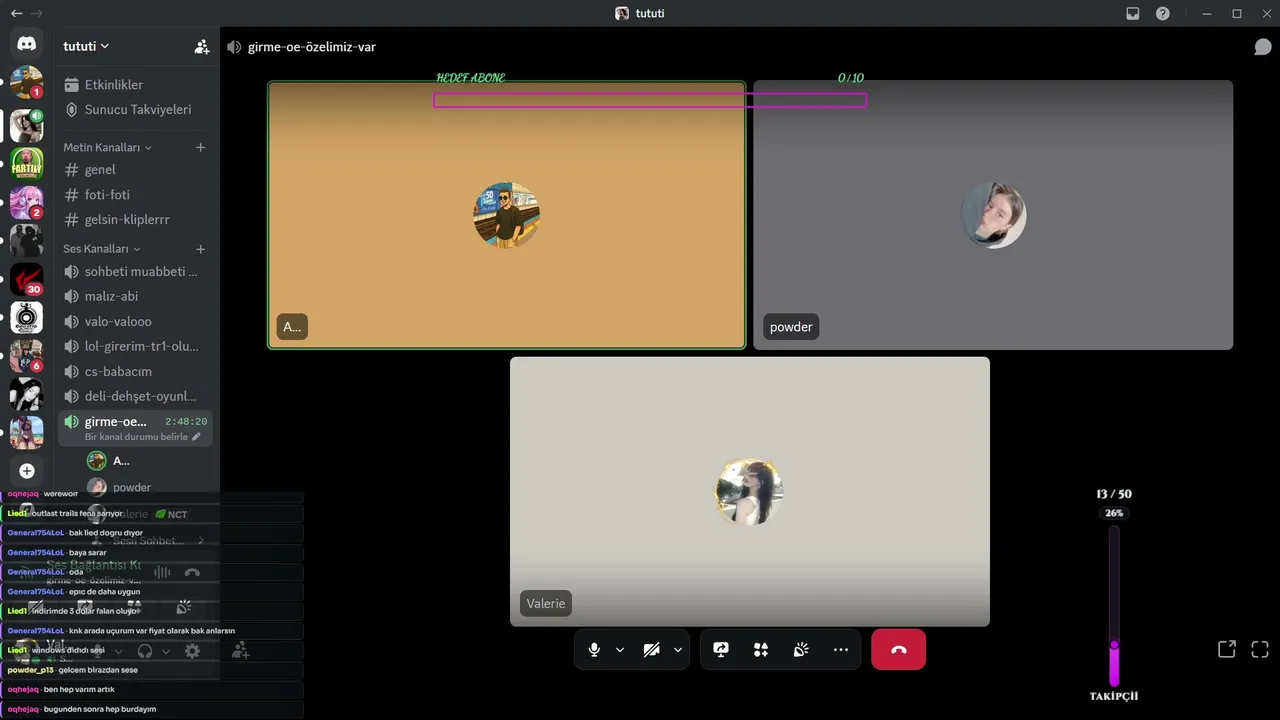Open Discord help from the title bar
The width and height of the screenshot is (1280, 720).
coord(1163,14)
